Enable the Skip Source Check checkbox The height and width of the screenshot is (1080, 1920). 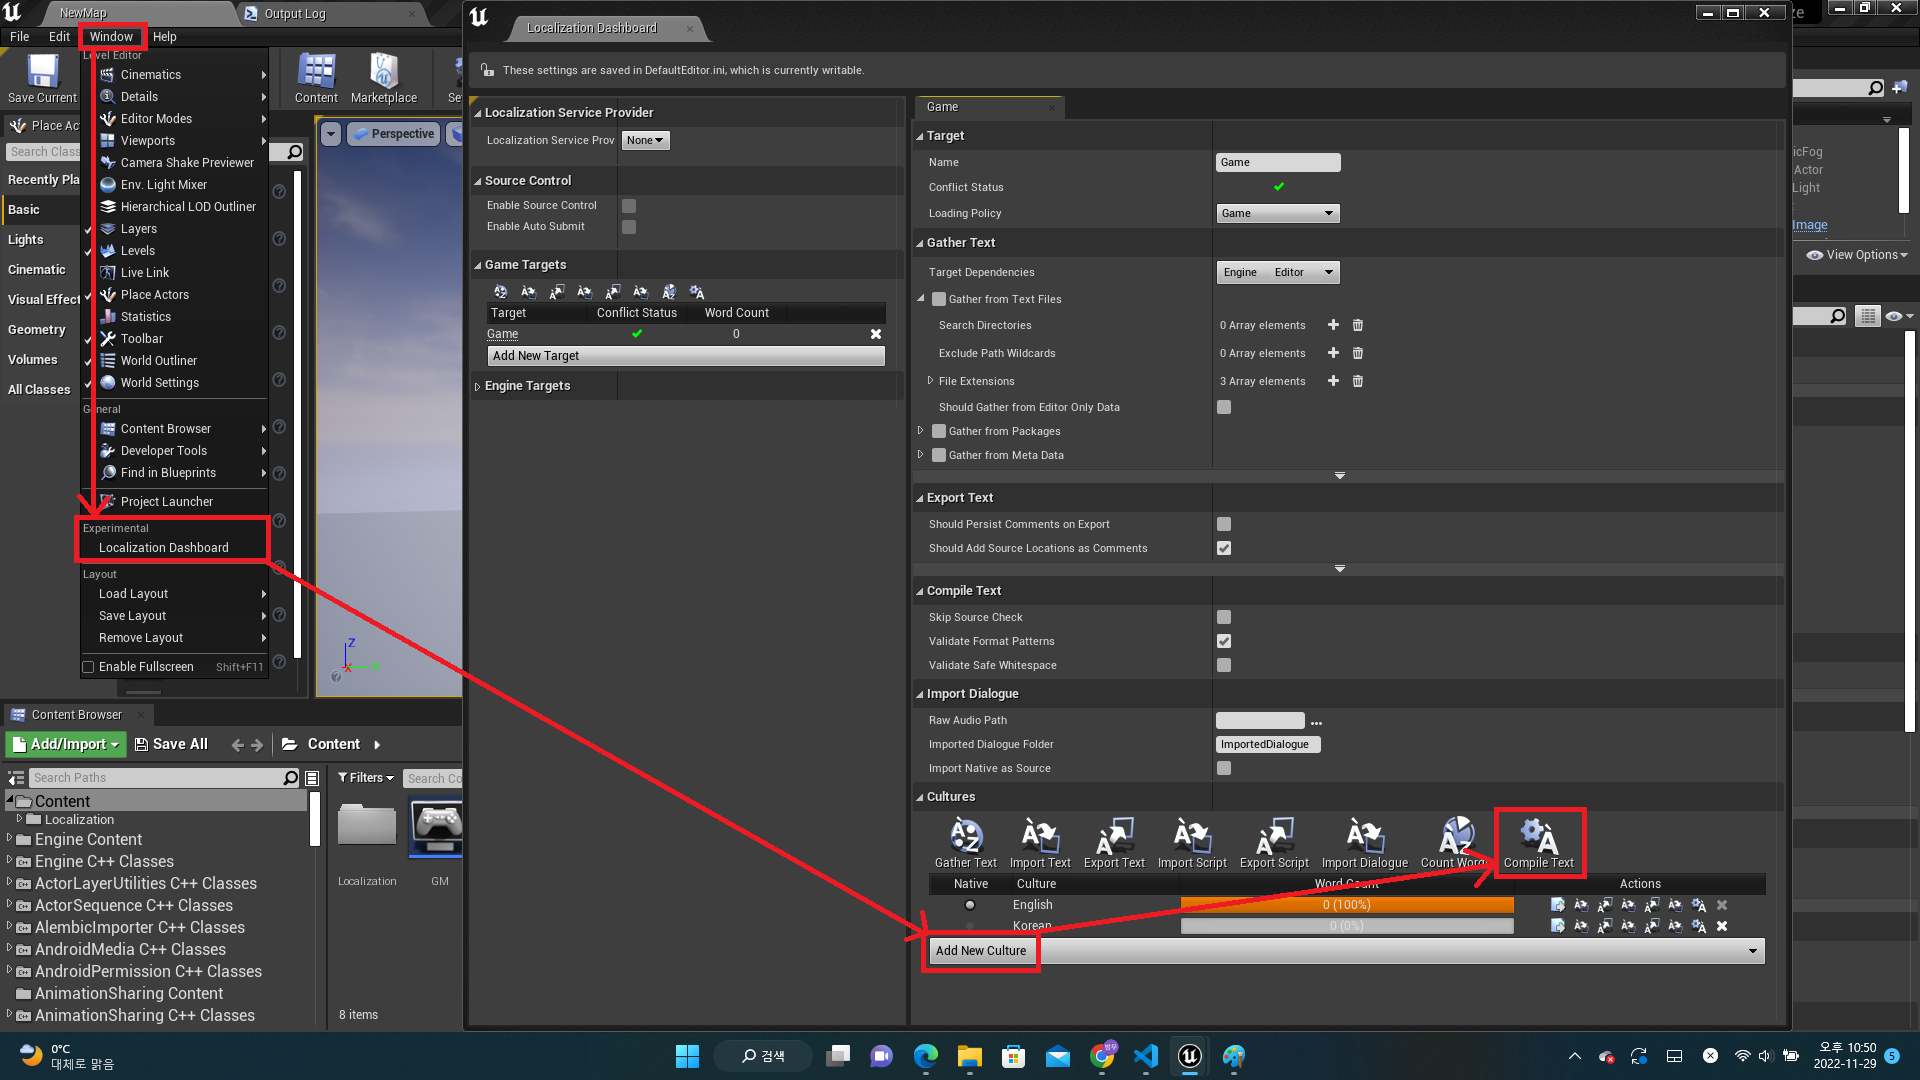(x=1224, y=618)
